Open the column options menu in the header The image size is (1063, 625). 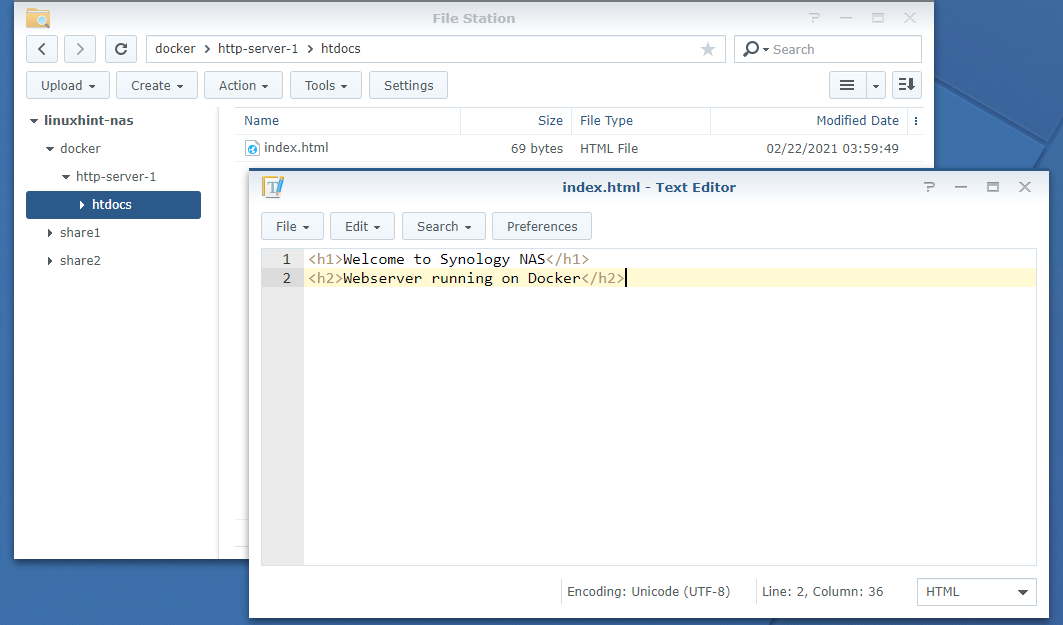pos(917,121)
